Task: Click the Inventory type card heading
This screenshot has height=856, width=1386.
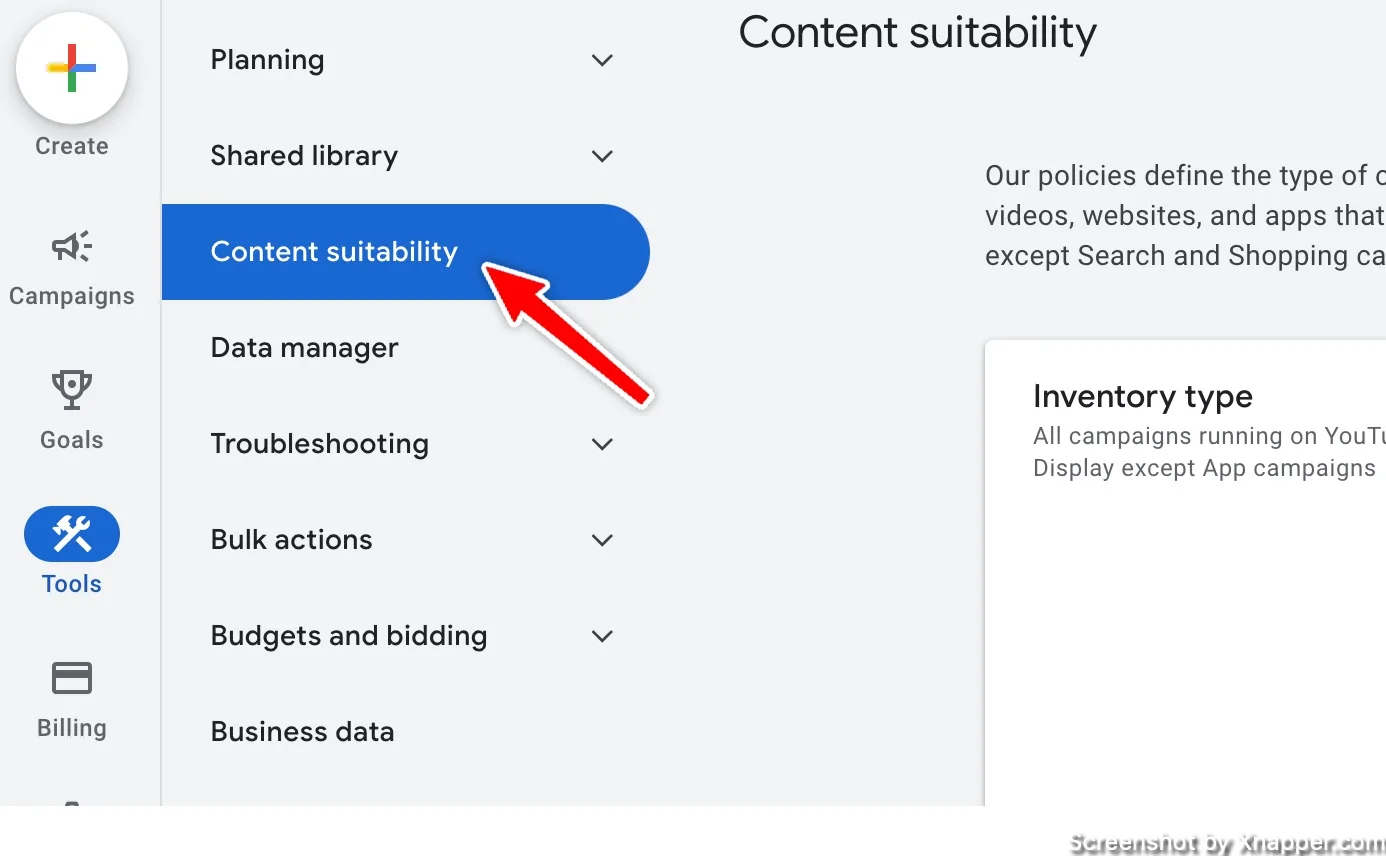Action: coord(1143,397)
